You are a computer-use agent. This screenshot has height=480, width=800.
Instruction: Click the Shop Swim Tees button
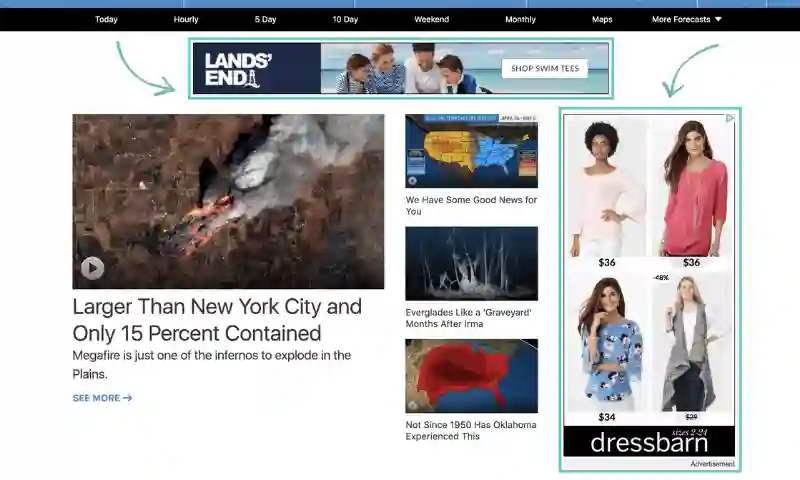click(x=544, y=69)
